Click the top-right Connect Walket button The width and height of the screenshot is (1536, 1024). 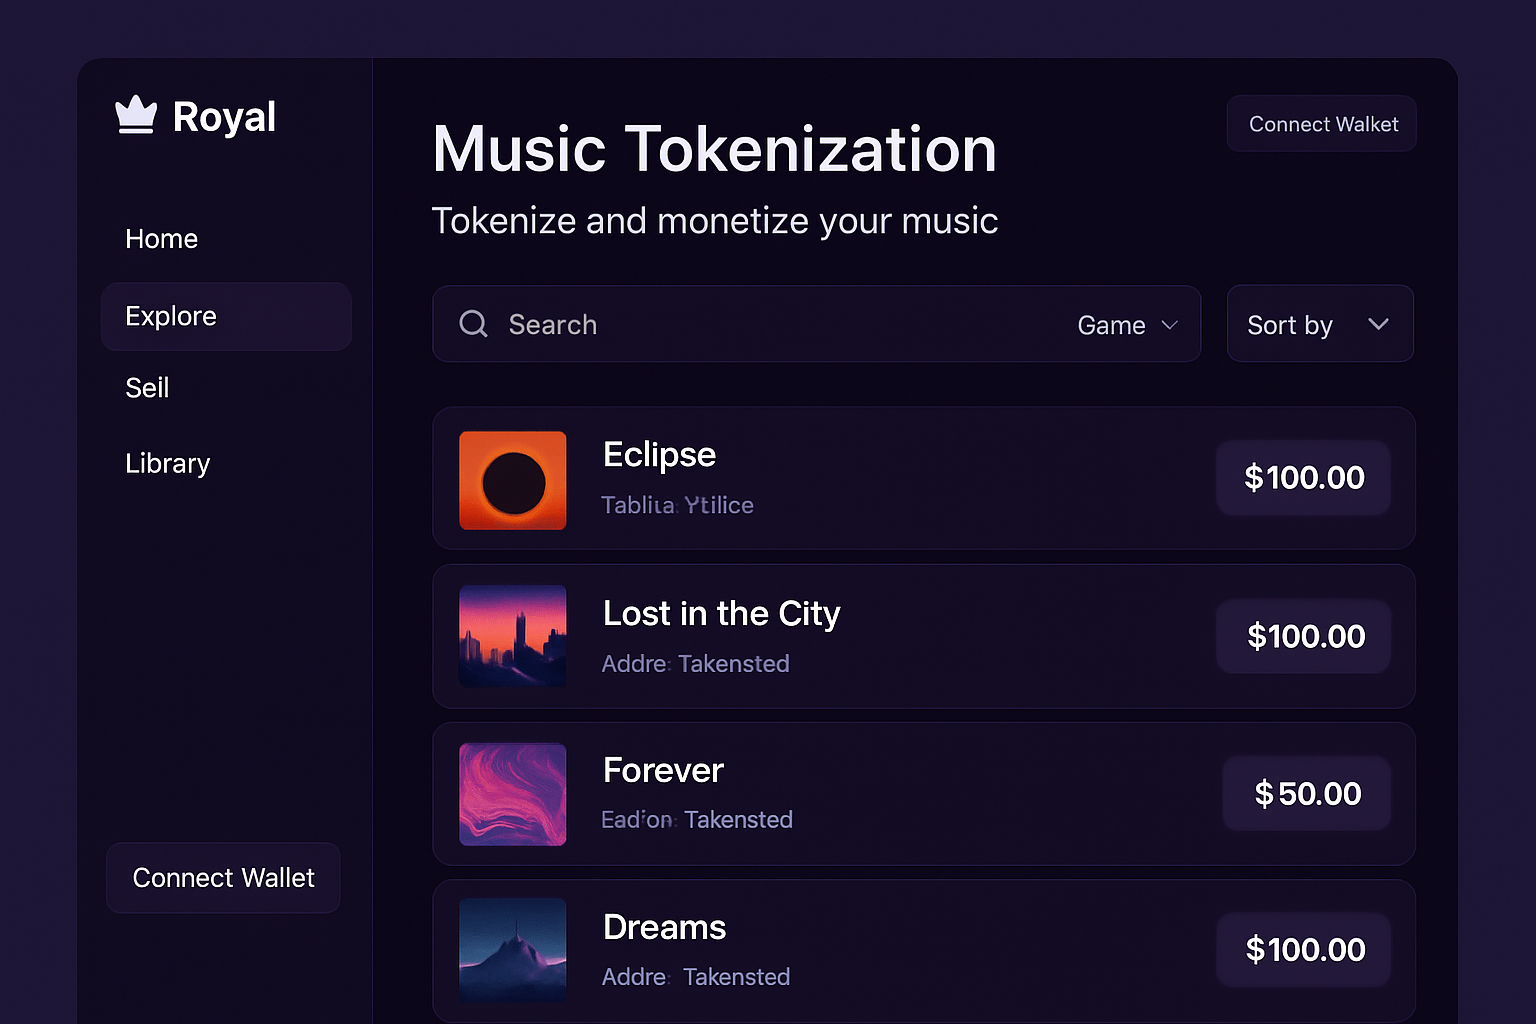[x=1321, y=123]
